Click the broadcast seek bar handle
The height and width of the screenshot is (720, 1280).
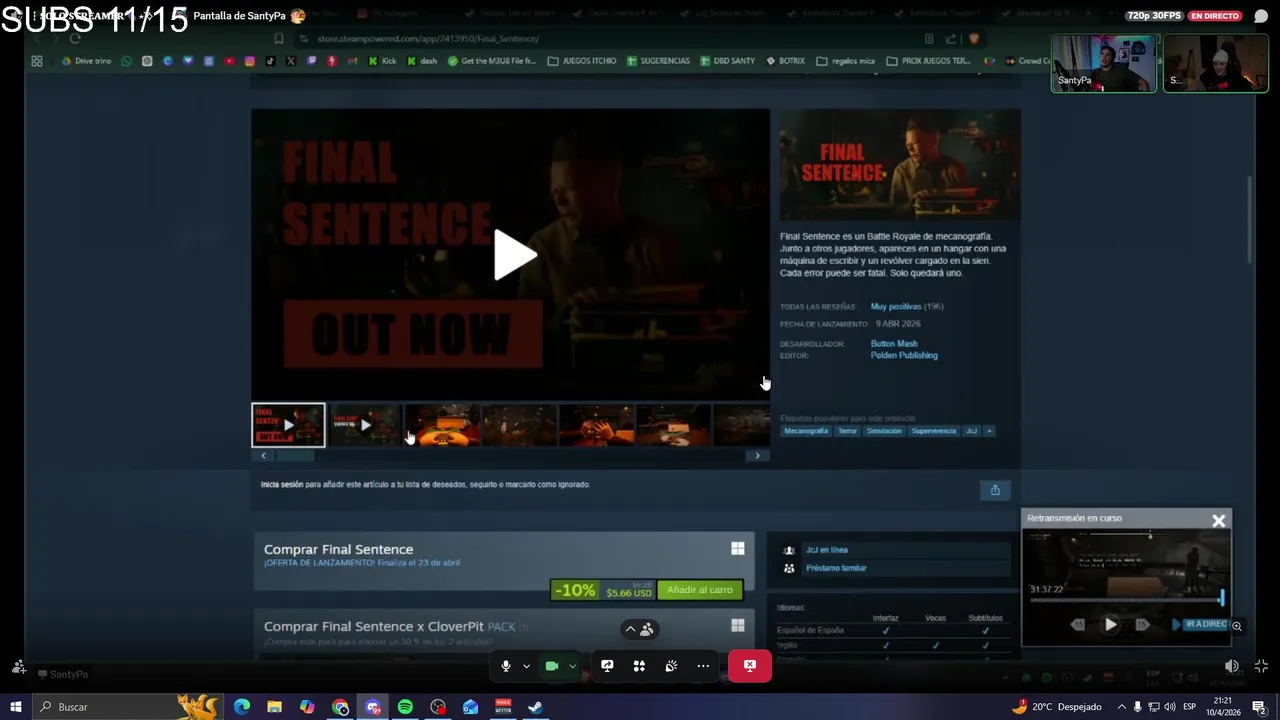[1221, 598]
